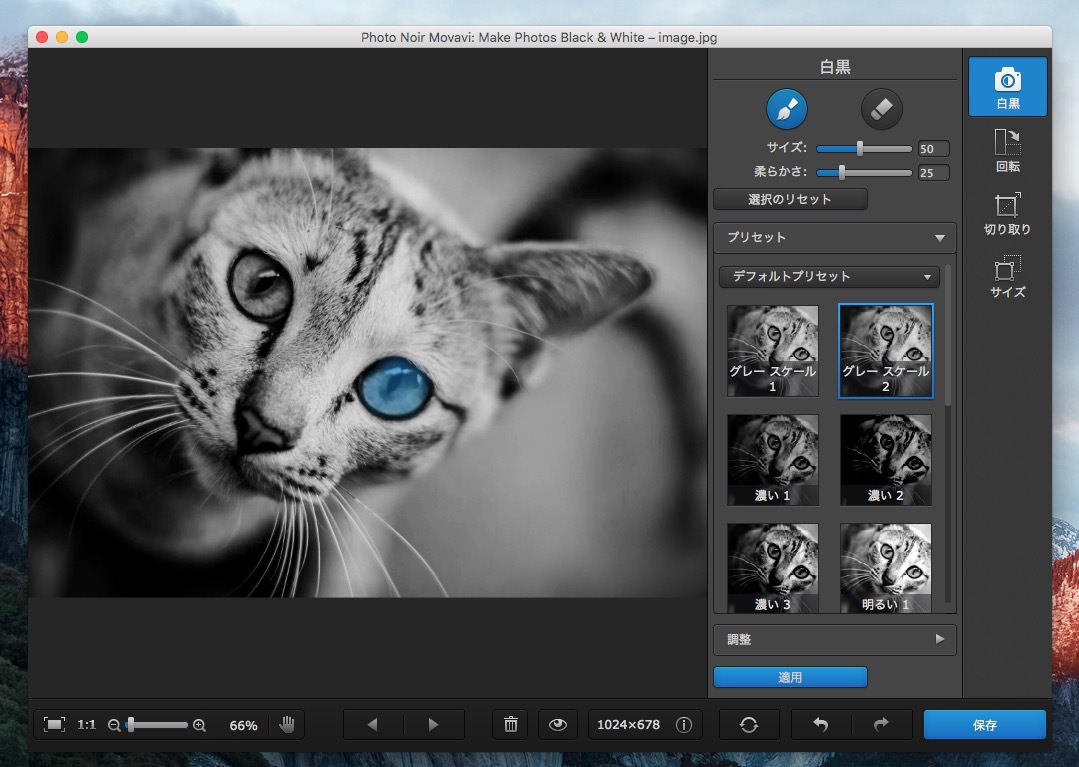This screenshot has width=1079, height=767.
Task: Click the 適用 apply button
Action: click(790, 677)
